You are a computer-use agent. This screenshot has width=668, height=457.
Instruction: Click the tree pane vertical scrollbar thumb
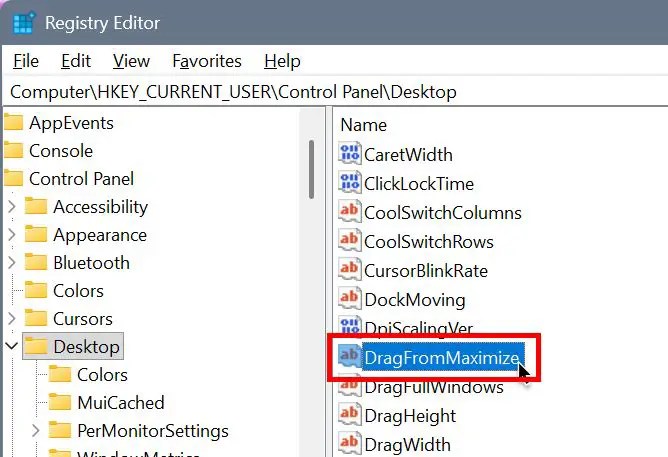pos(311,170)
